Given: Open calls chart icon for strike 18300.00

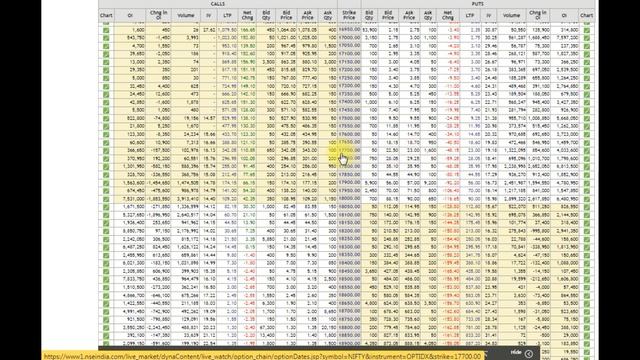Looking at the screenshot, I should pos(106,247).
